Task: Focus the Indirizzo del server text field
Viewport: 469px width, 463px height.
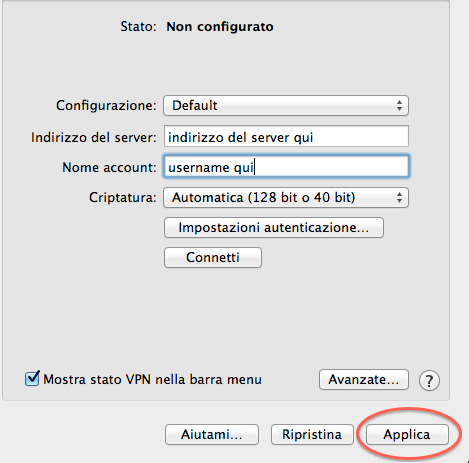Action: pos(286,136)
